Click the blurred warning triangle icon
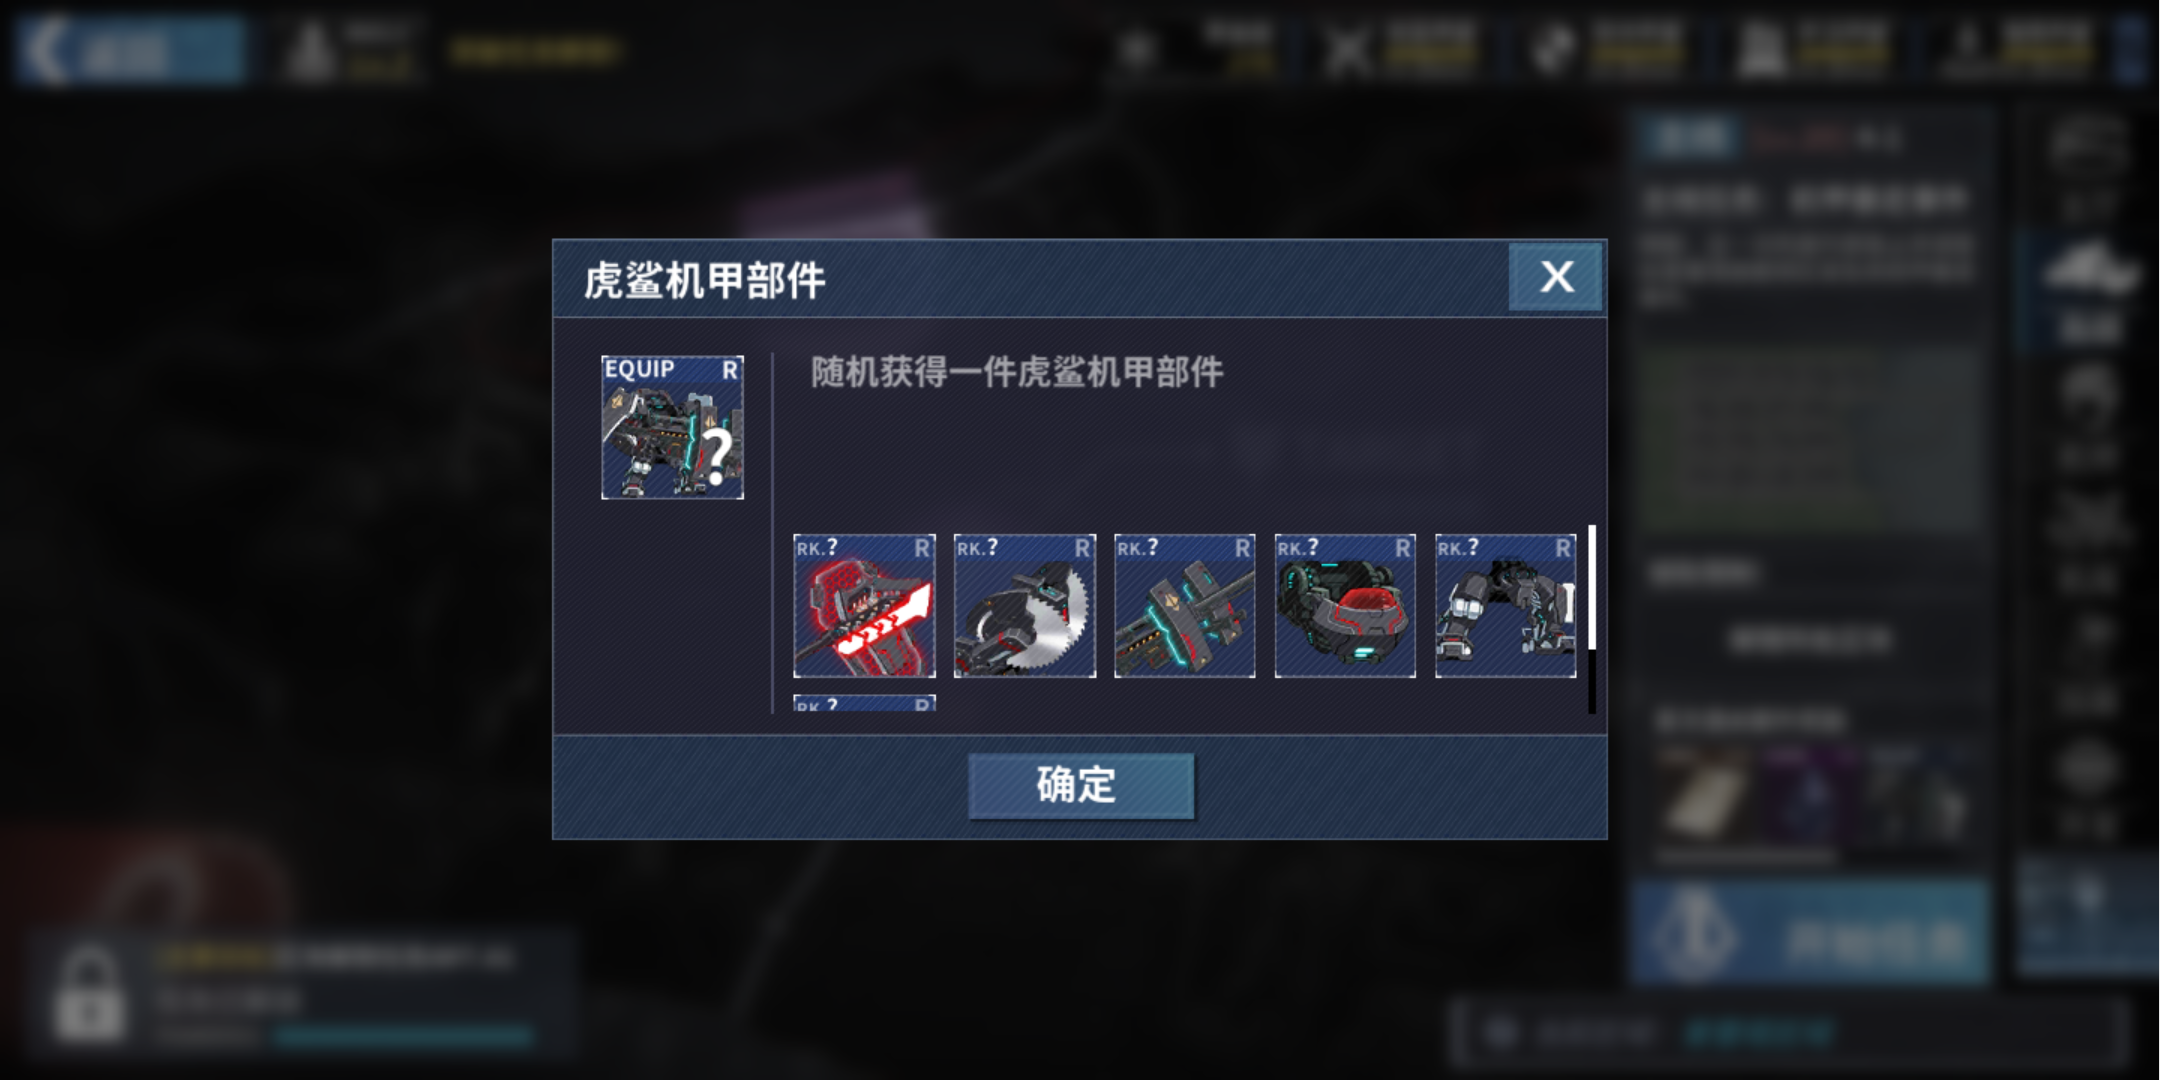2160x1080 pixels. pos(309,50)
